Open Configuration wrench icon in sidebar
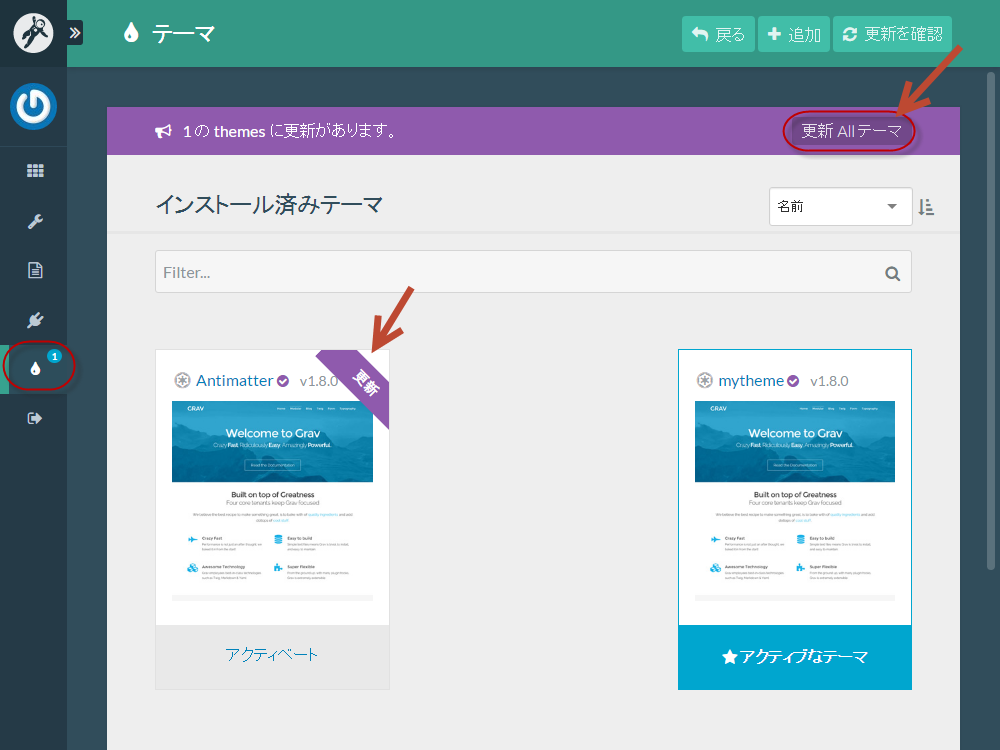 [35, 221]
